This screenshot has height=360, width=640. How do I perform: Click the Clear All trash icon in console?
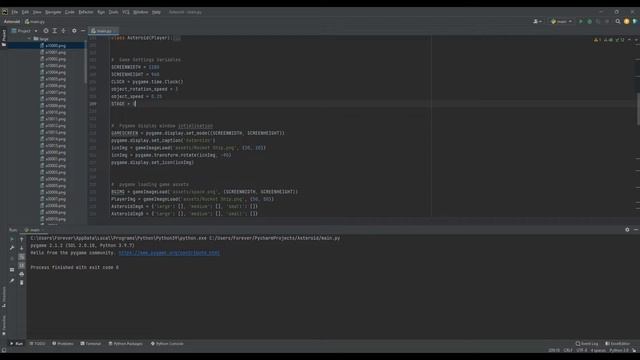(22, 282)
